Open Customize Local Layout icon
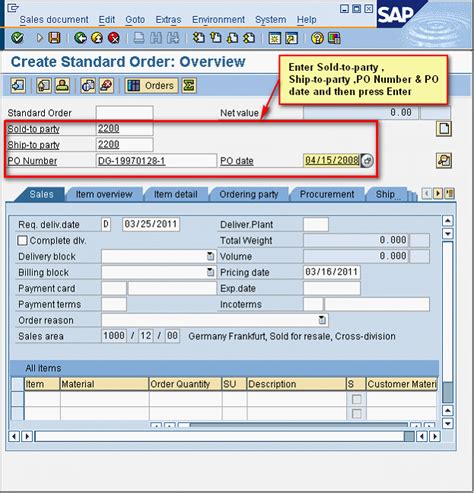The image size is (474, 493). click(x=334, y=38)
